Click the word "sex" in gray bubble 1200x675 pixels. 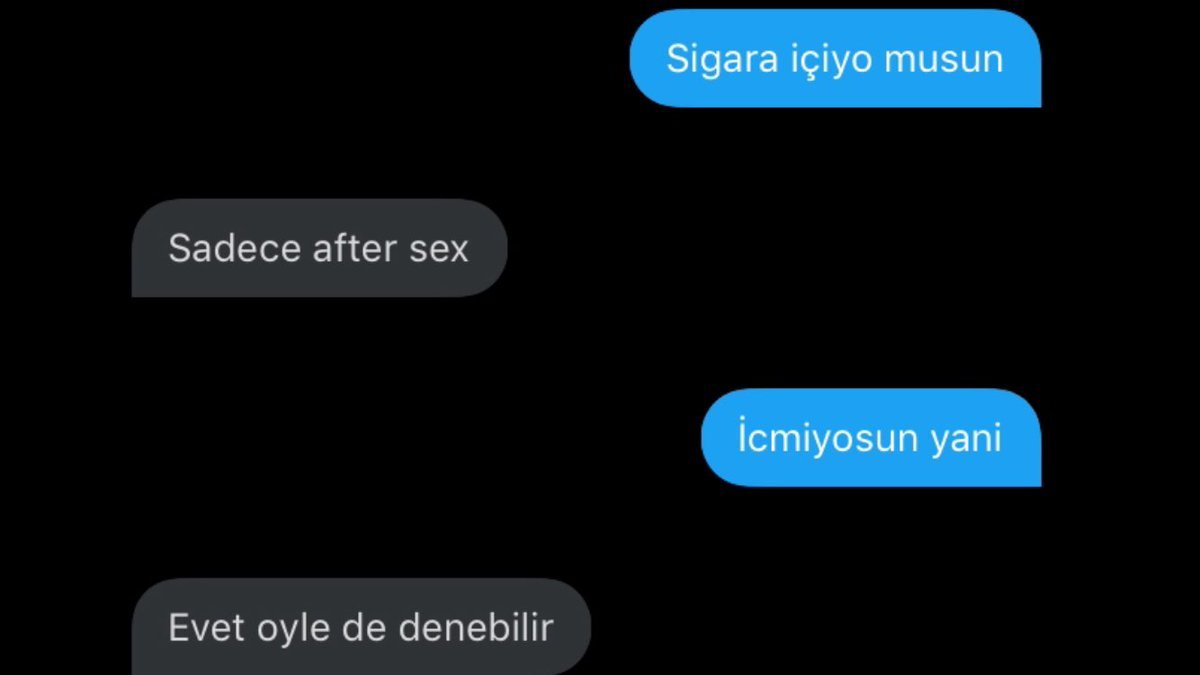tap(438, 250)
